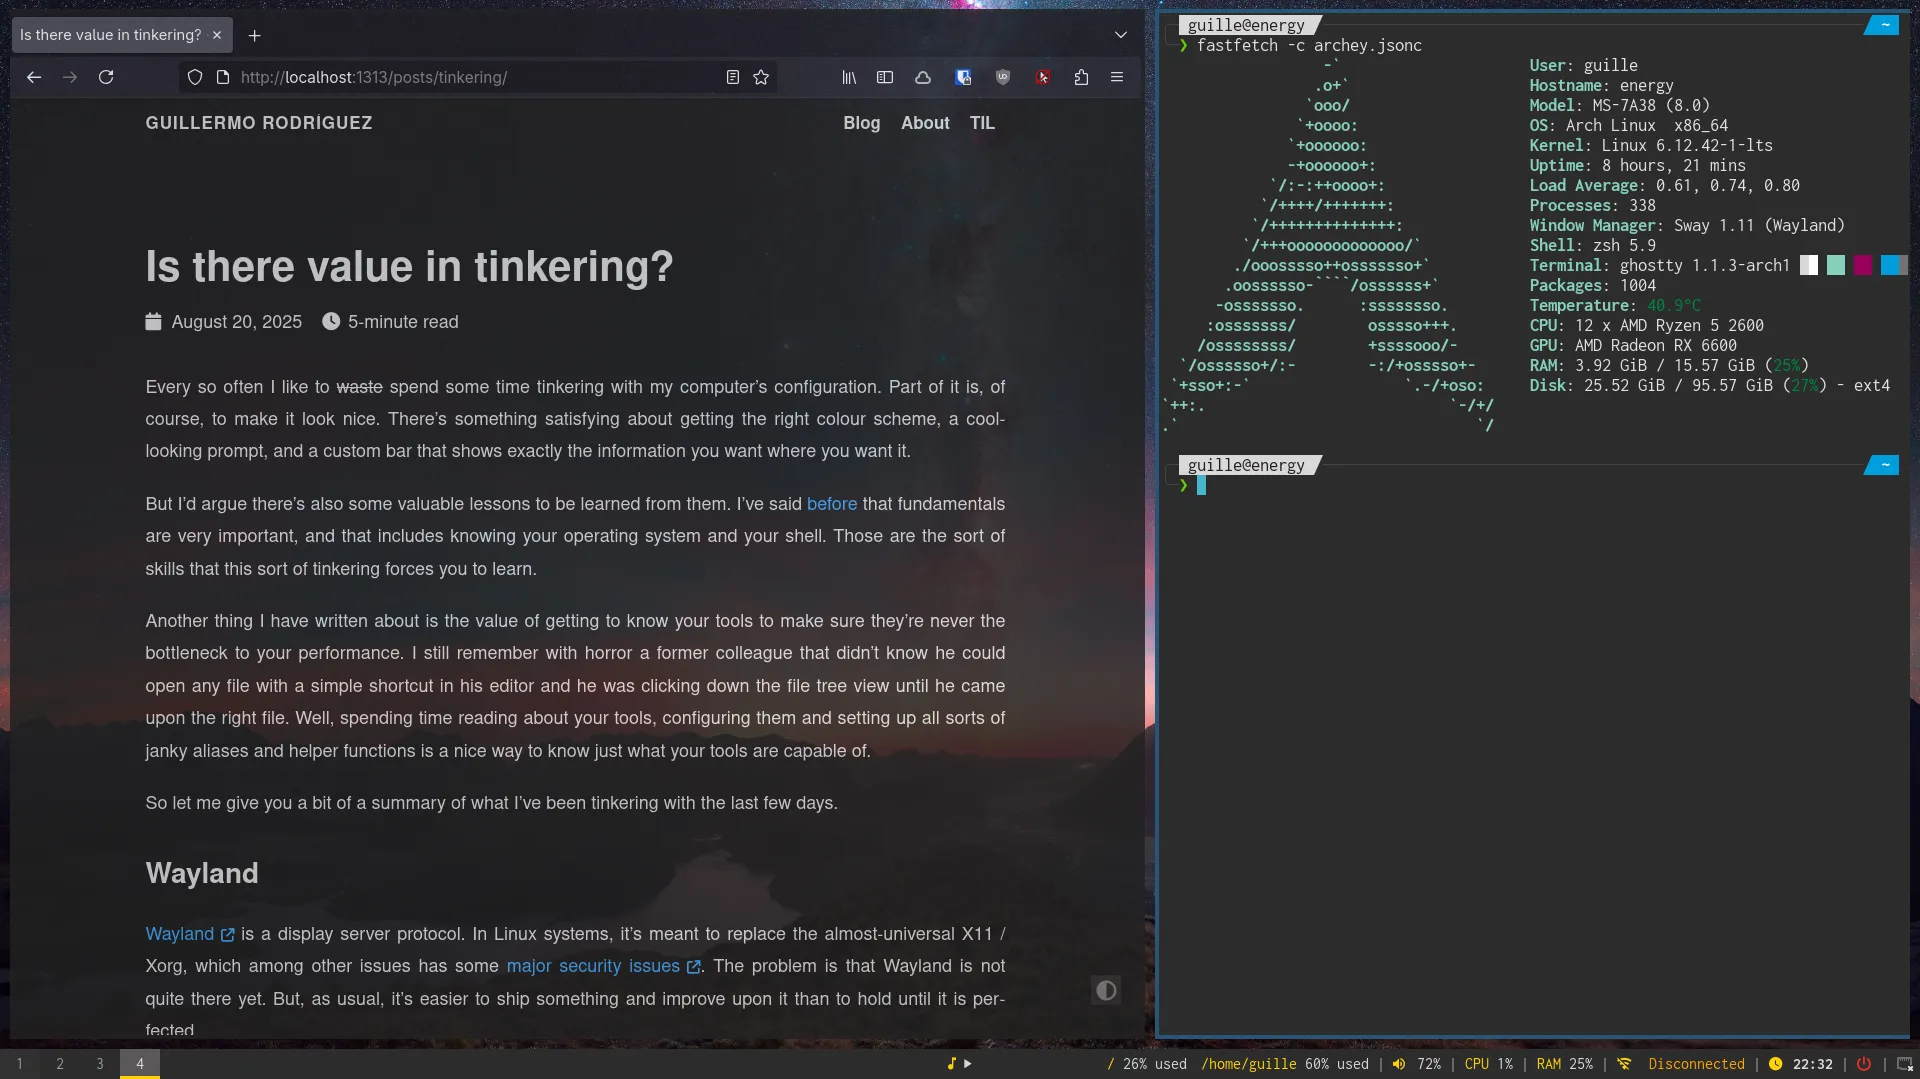1920x1079 pixels.
Task: Click the browser forward arrow
Action: point(70,77)
